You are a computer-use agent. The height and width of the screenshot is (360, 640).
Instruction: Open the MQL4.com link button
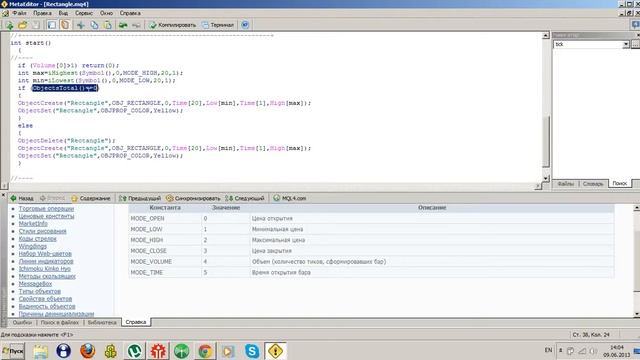tap(290, 198)
